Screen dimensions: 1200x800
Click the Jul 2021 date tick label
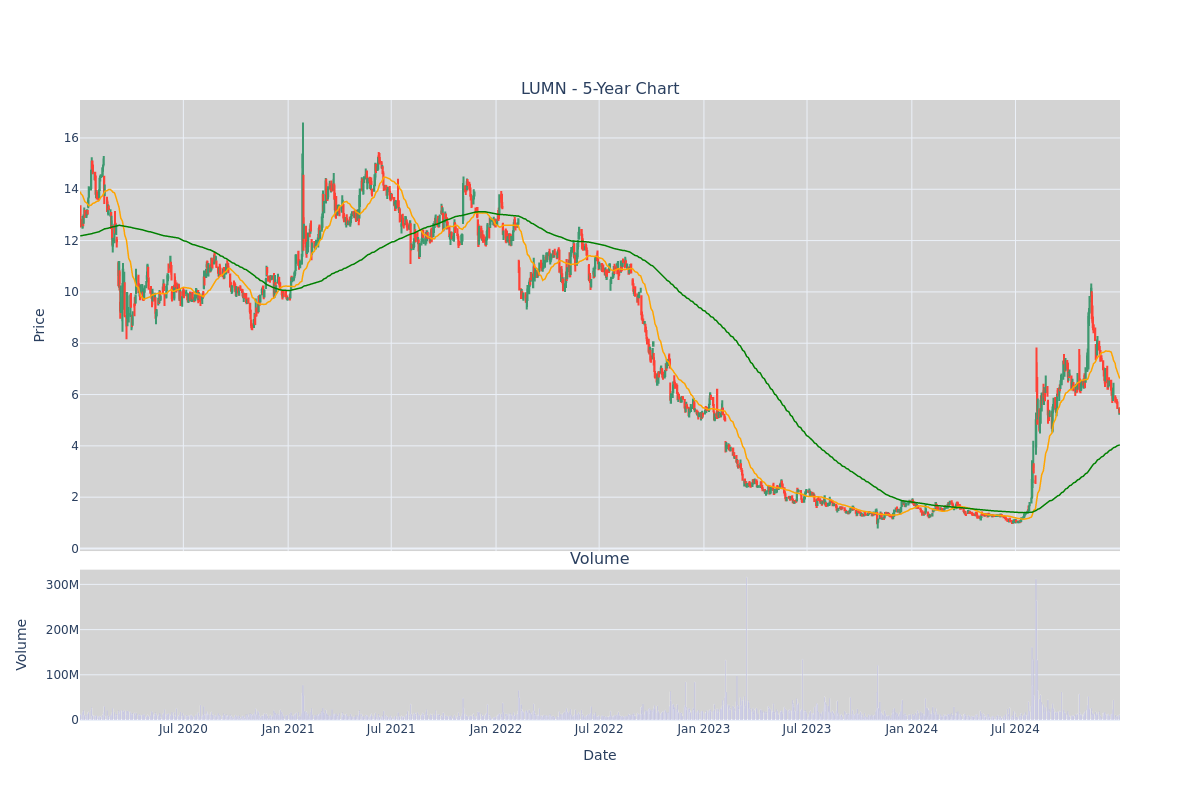click(x=391, y=729)
